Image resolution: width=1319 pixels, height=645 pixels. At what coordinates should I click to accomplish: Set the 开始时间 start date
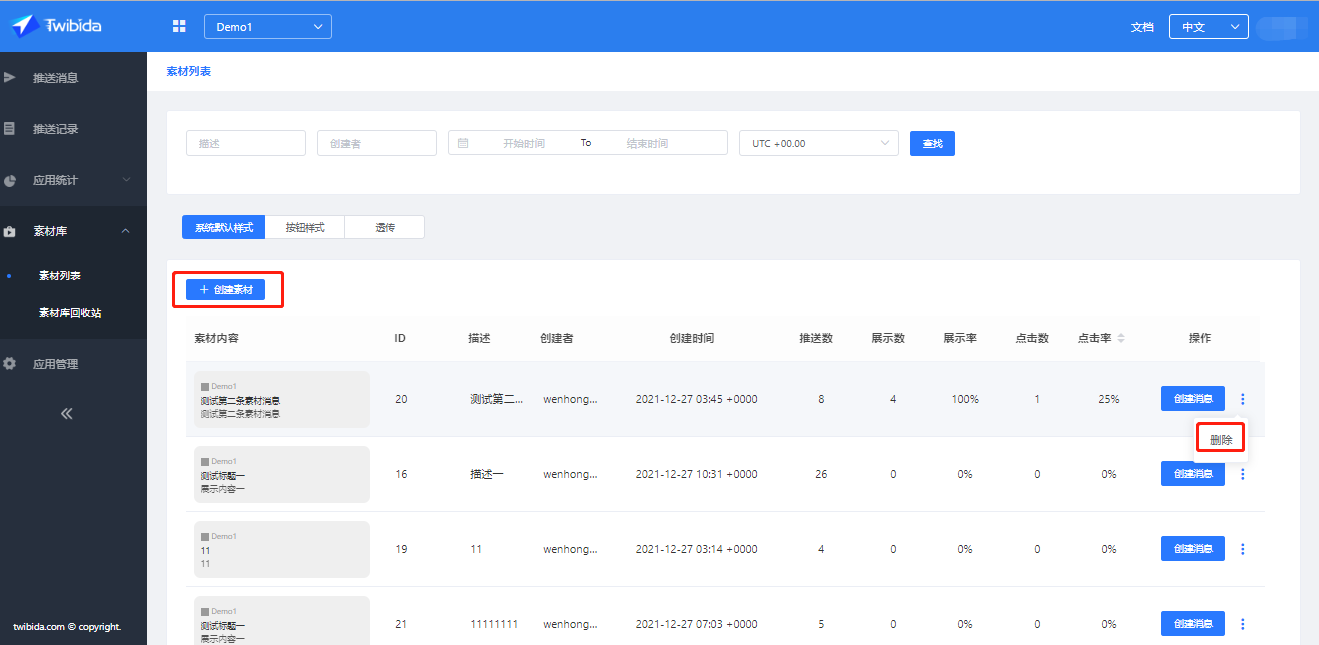coord(524,143)
